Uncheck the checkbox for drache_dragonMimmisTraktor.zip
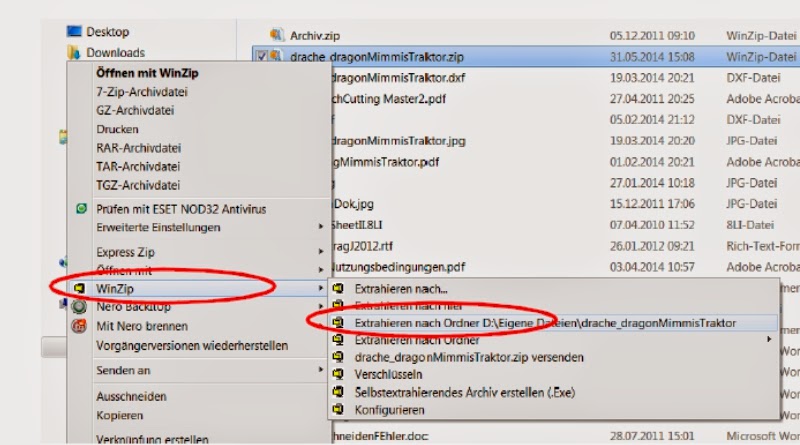The height and width of the screenshot is (445, 800). (261, 56)
